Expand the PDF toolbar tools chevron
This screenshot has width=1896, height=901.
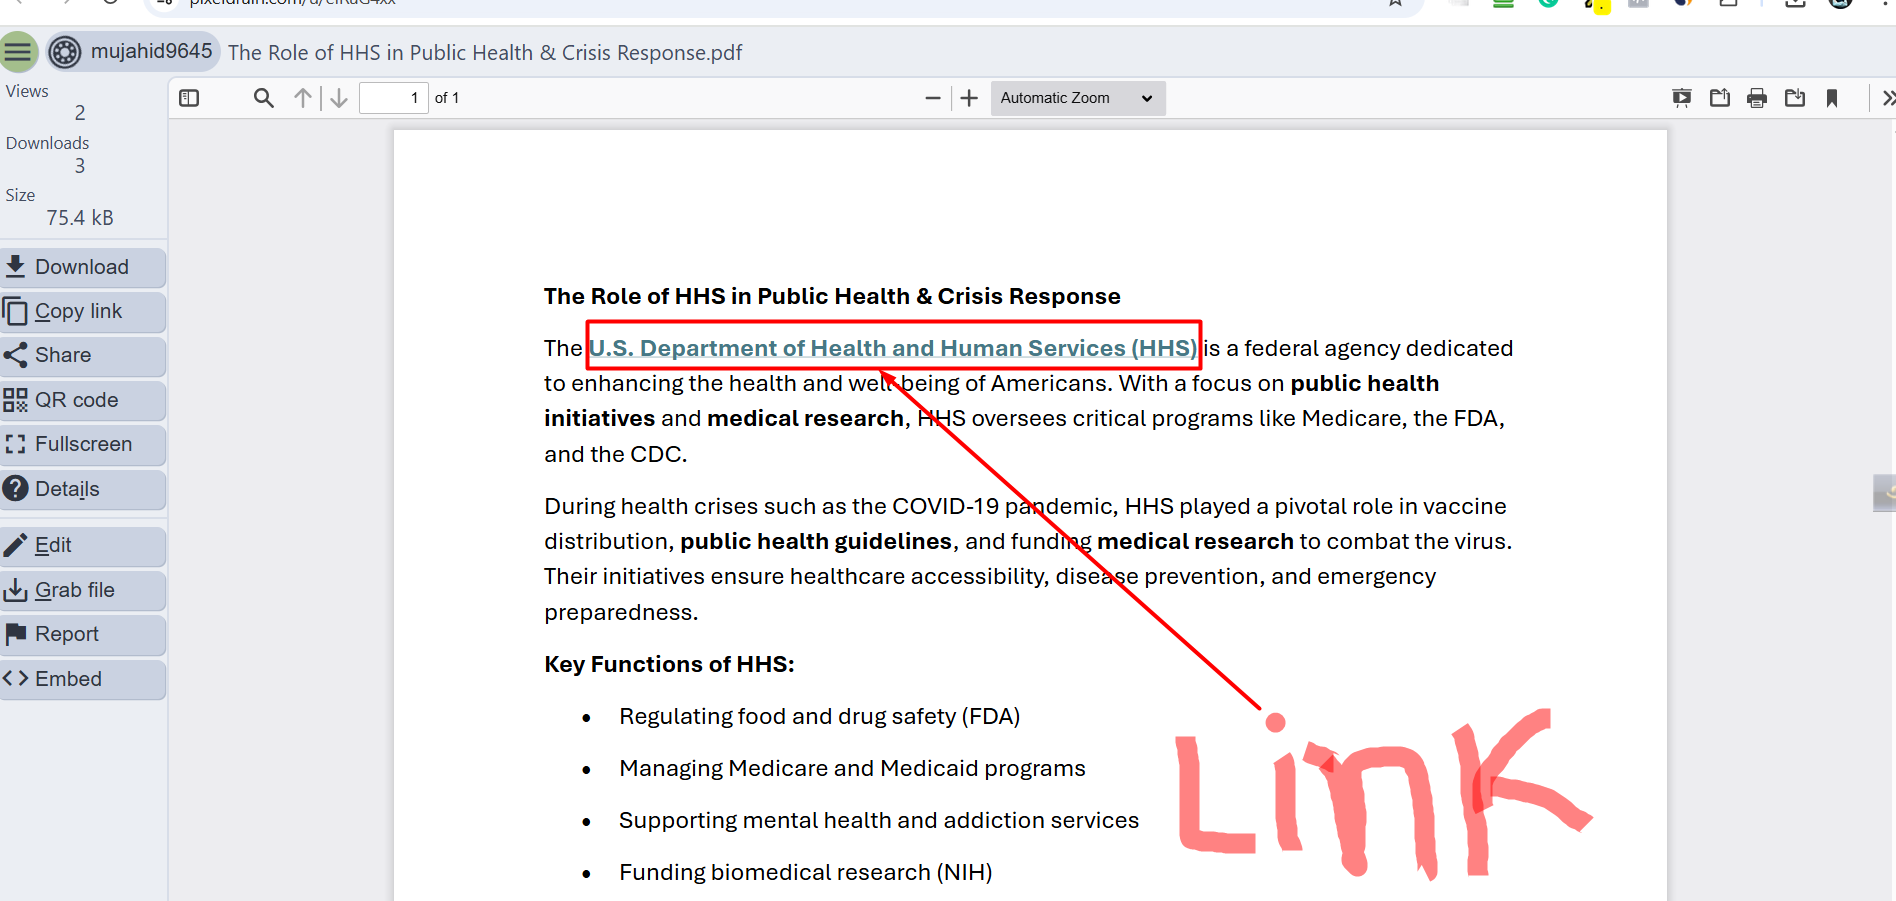coord(1887,98)
